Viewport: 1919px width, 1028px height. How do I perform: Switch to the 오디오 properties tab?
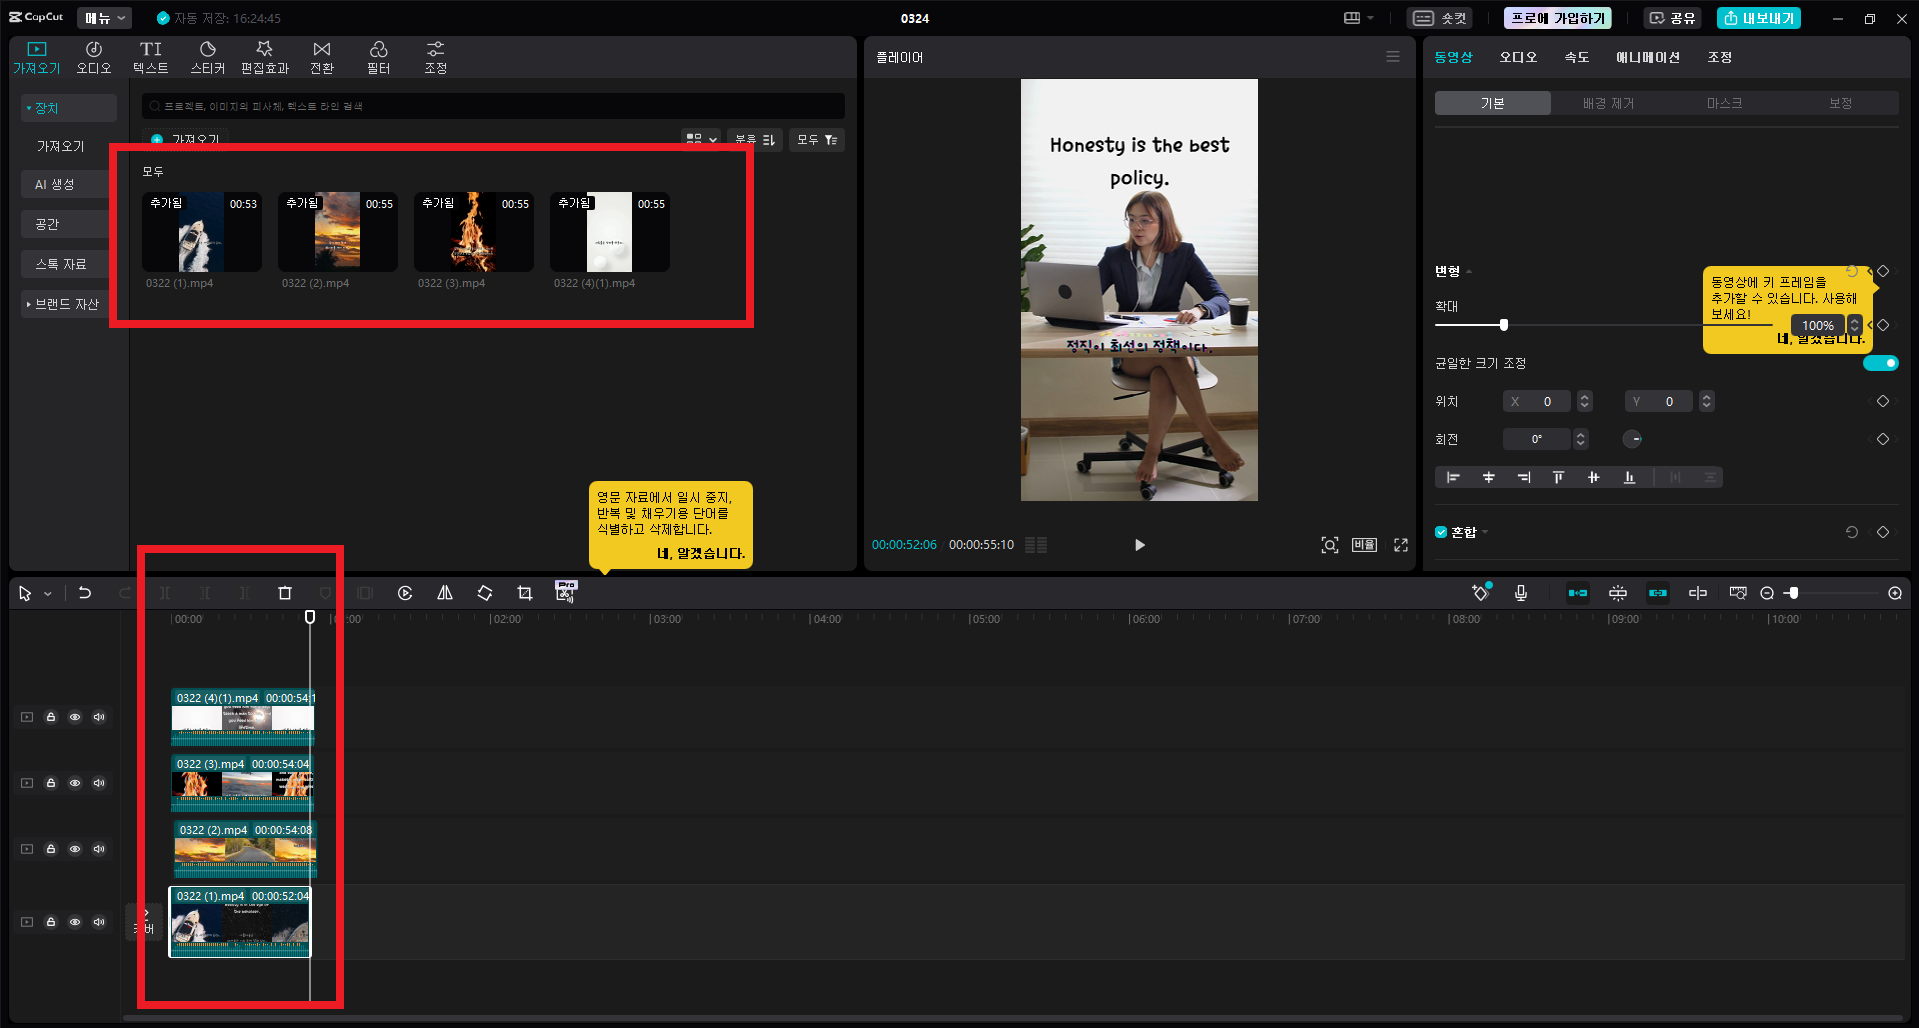coord(1518,57)
